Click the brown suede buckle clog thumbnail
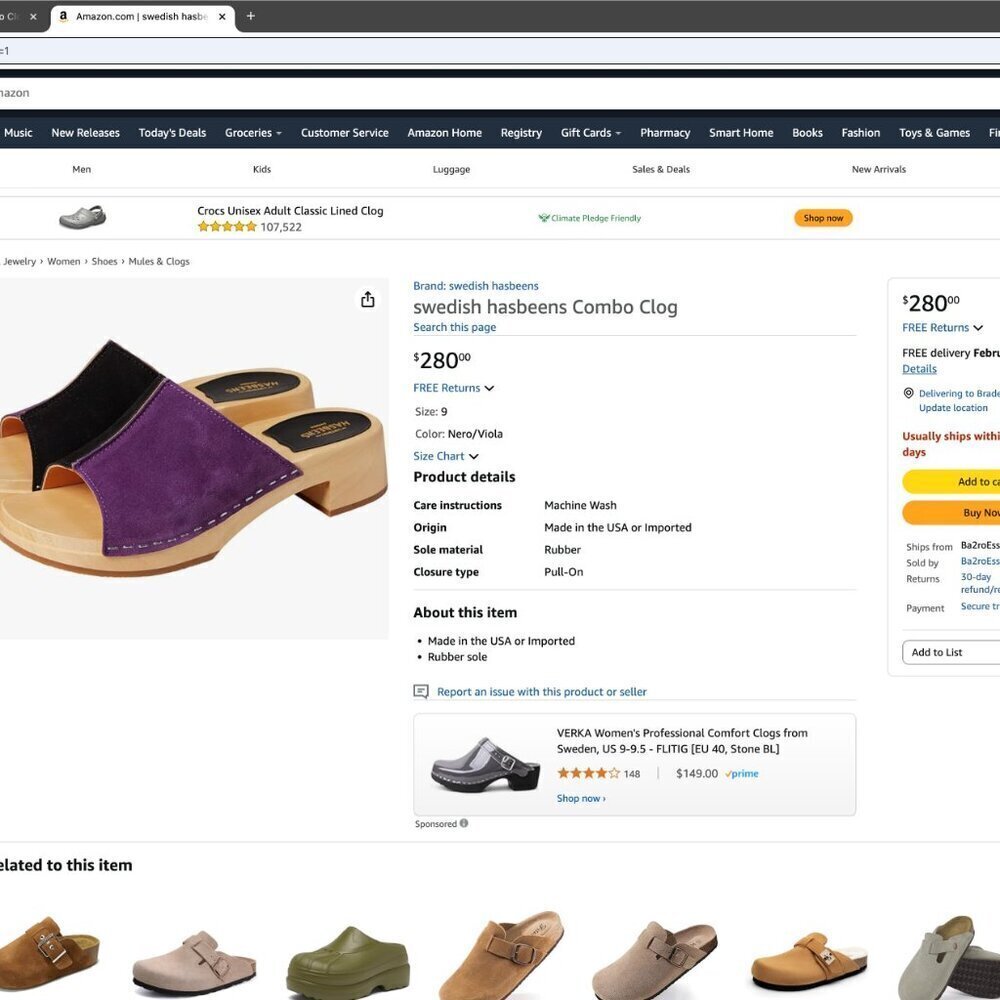Viewport: 1000px width, 1000px height. click(50, 953)
